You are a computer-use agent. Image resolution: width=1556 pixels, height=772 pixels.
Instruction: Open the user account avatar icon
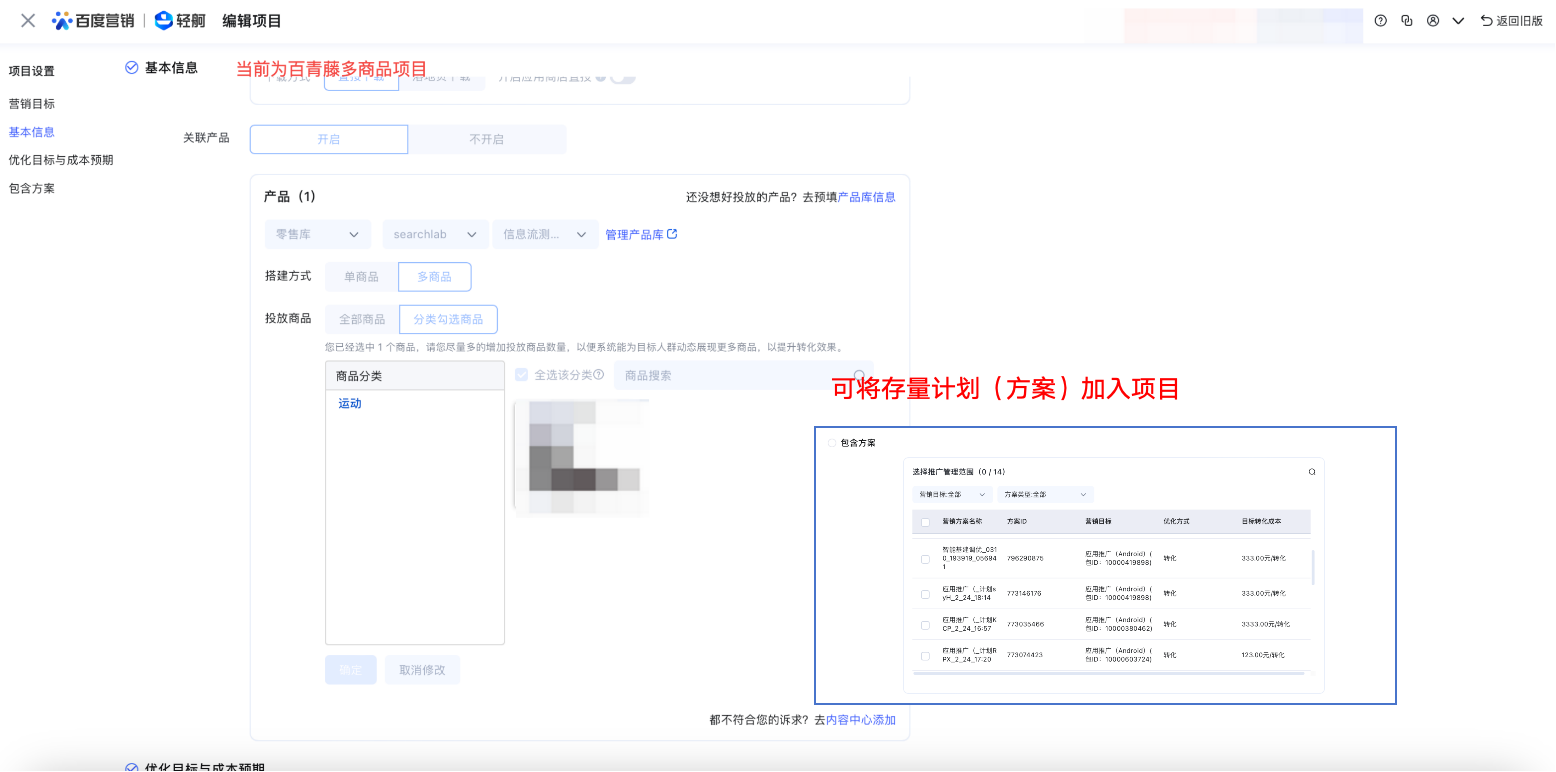1433,21
